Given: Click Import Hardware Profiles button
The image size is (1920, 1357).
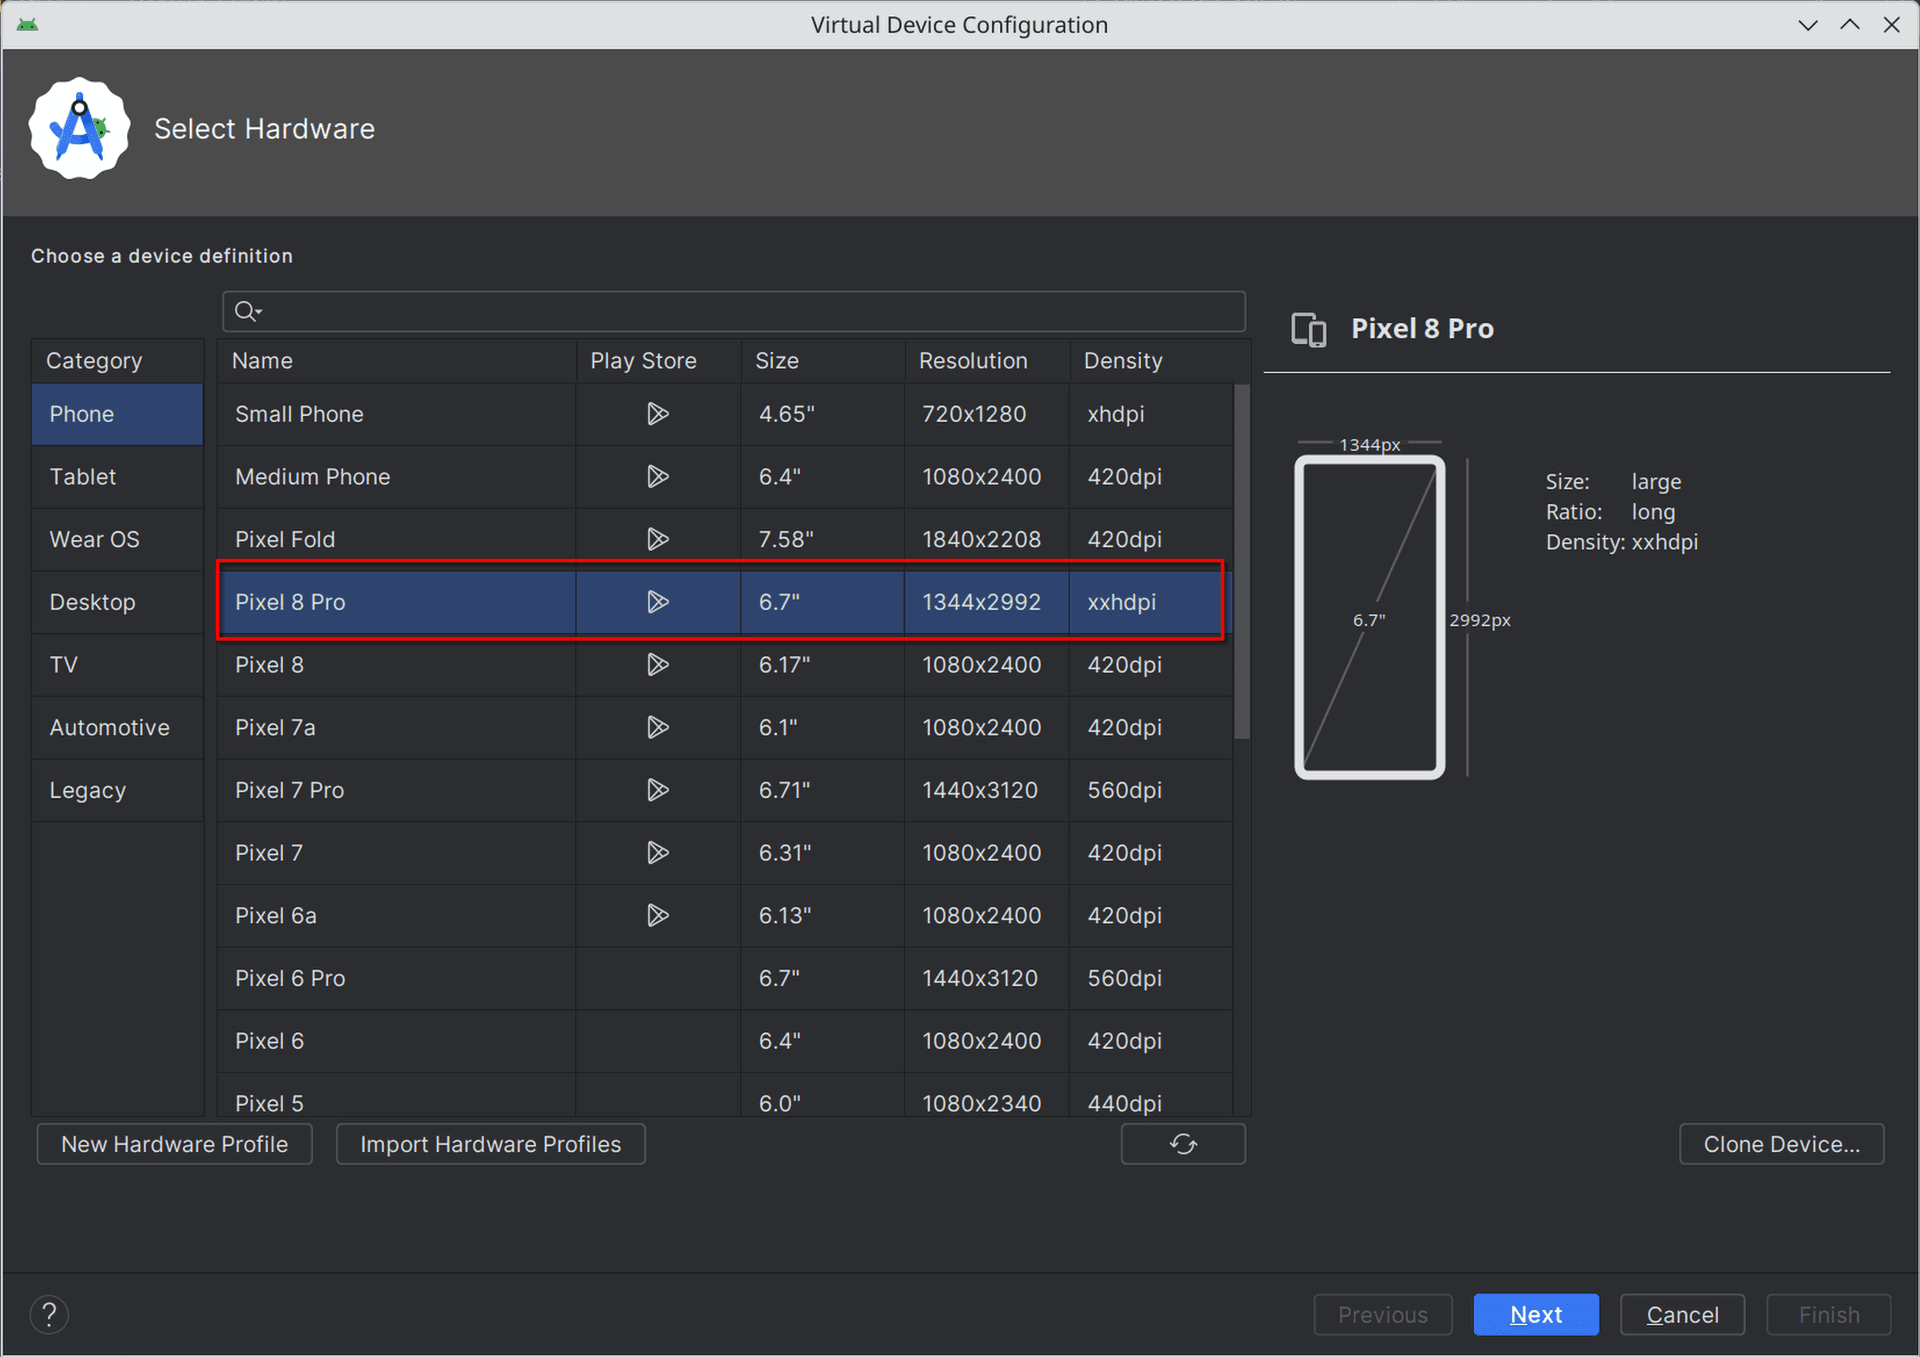Looking at the screenshot, I should [x=491, y=1144].
